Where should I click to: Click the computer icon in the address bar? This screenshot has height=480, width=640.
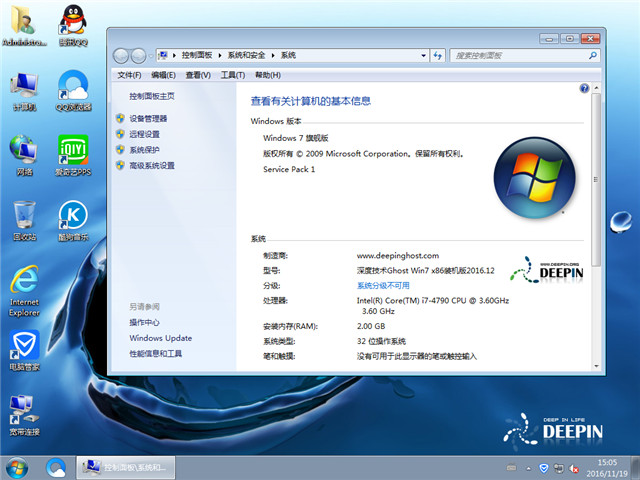click(163, 55)
